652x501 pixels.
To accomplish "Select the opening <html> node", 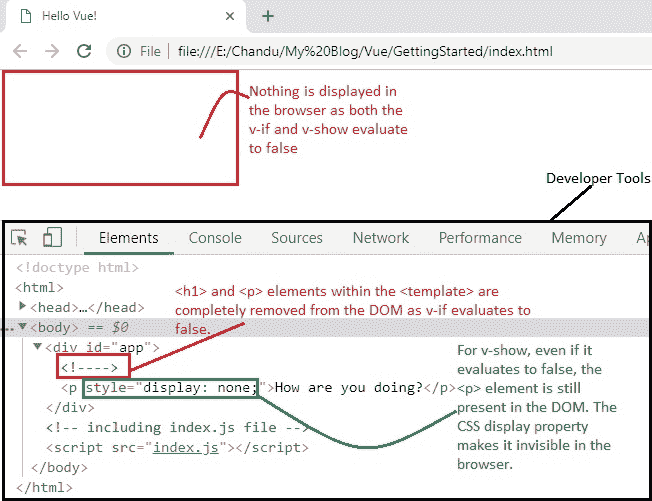I will pyautogui.click(x=40, y=287).
